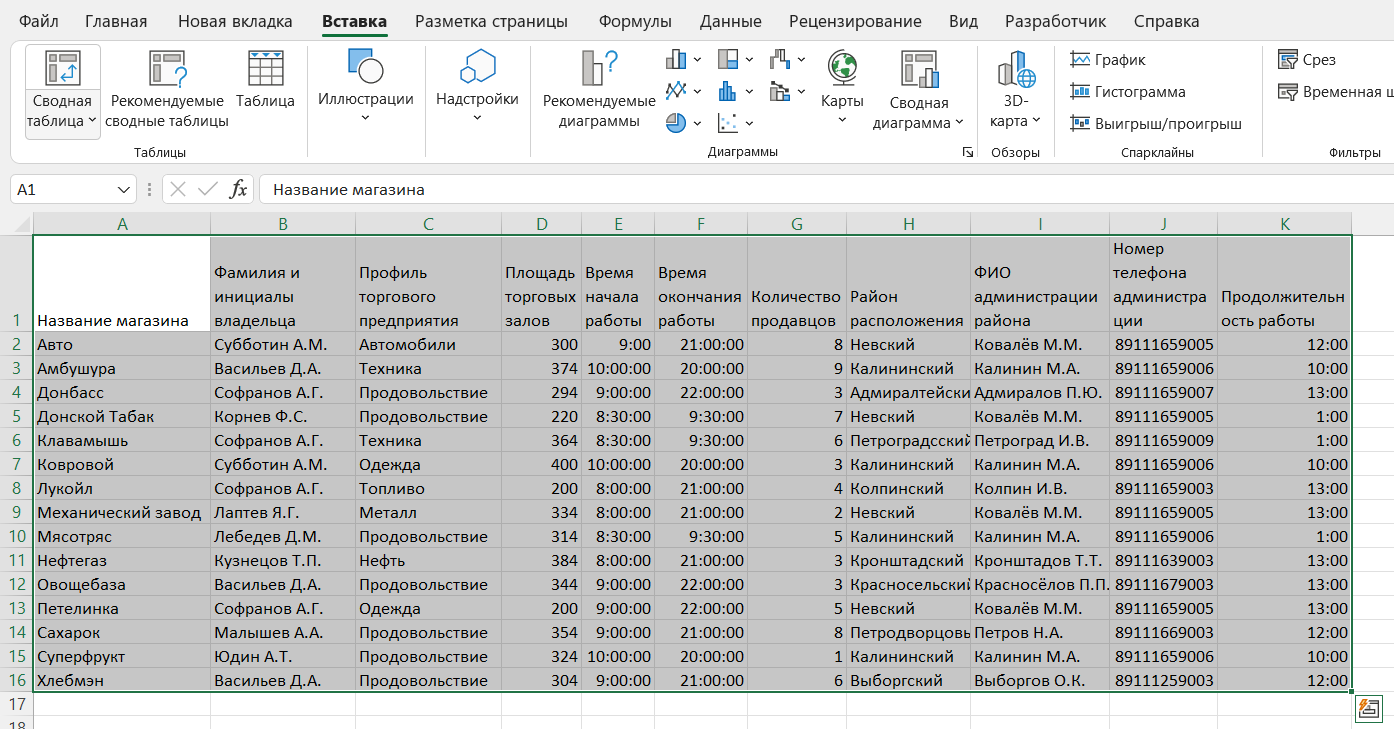
Task: Select column header H
Action: coord(908,224)
